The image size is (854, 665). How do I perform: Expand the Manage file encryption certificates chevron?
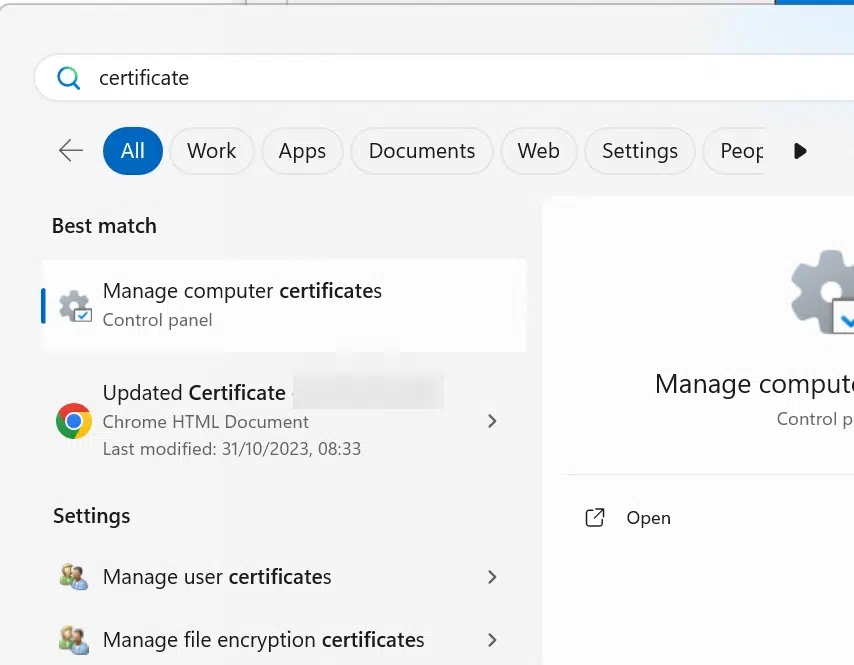492,639
